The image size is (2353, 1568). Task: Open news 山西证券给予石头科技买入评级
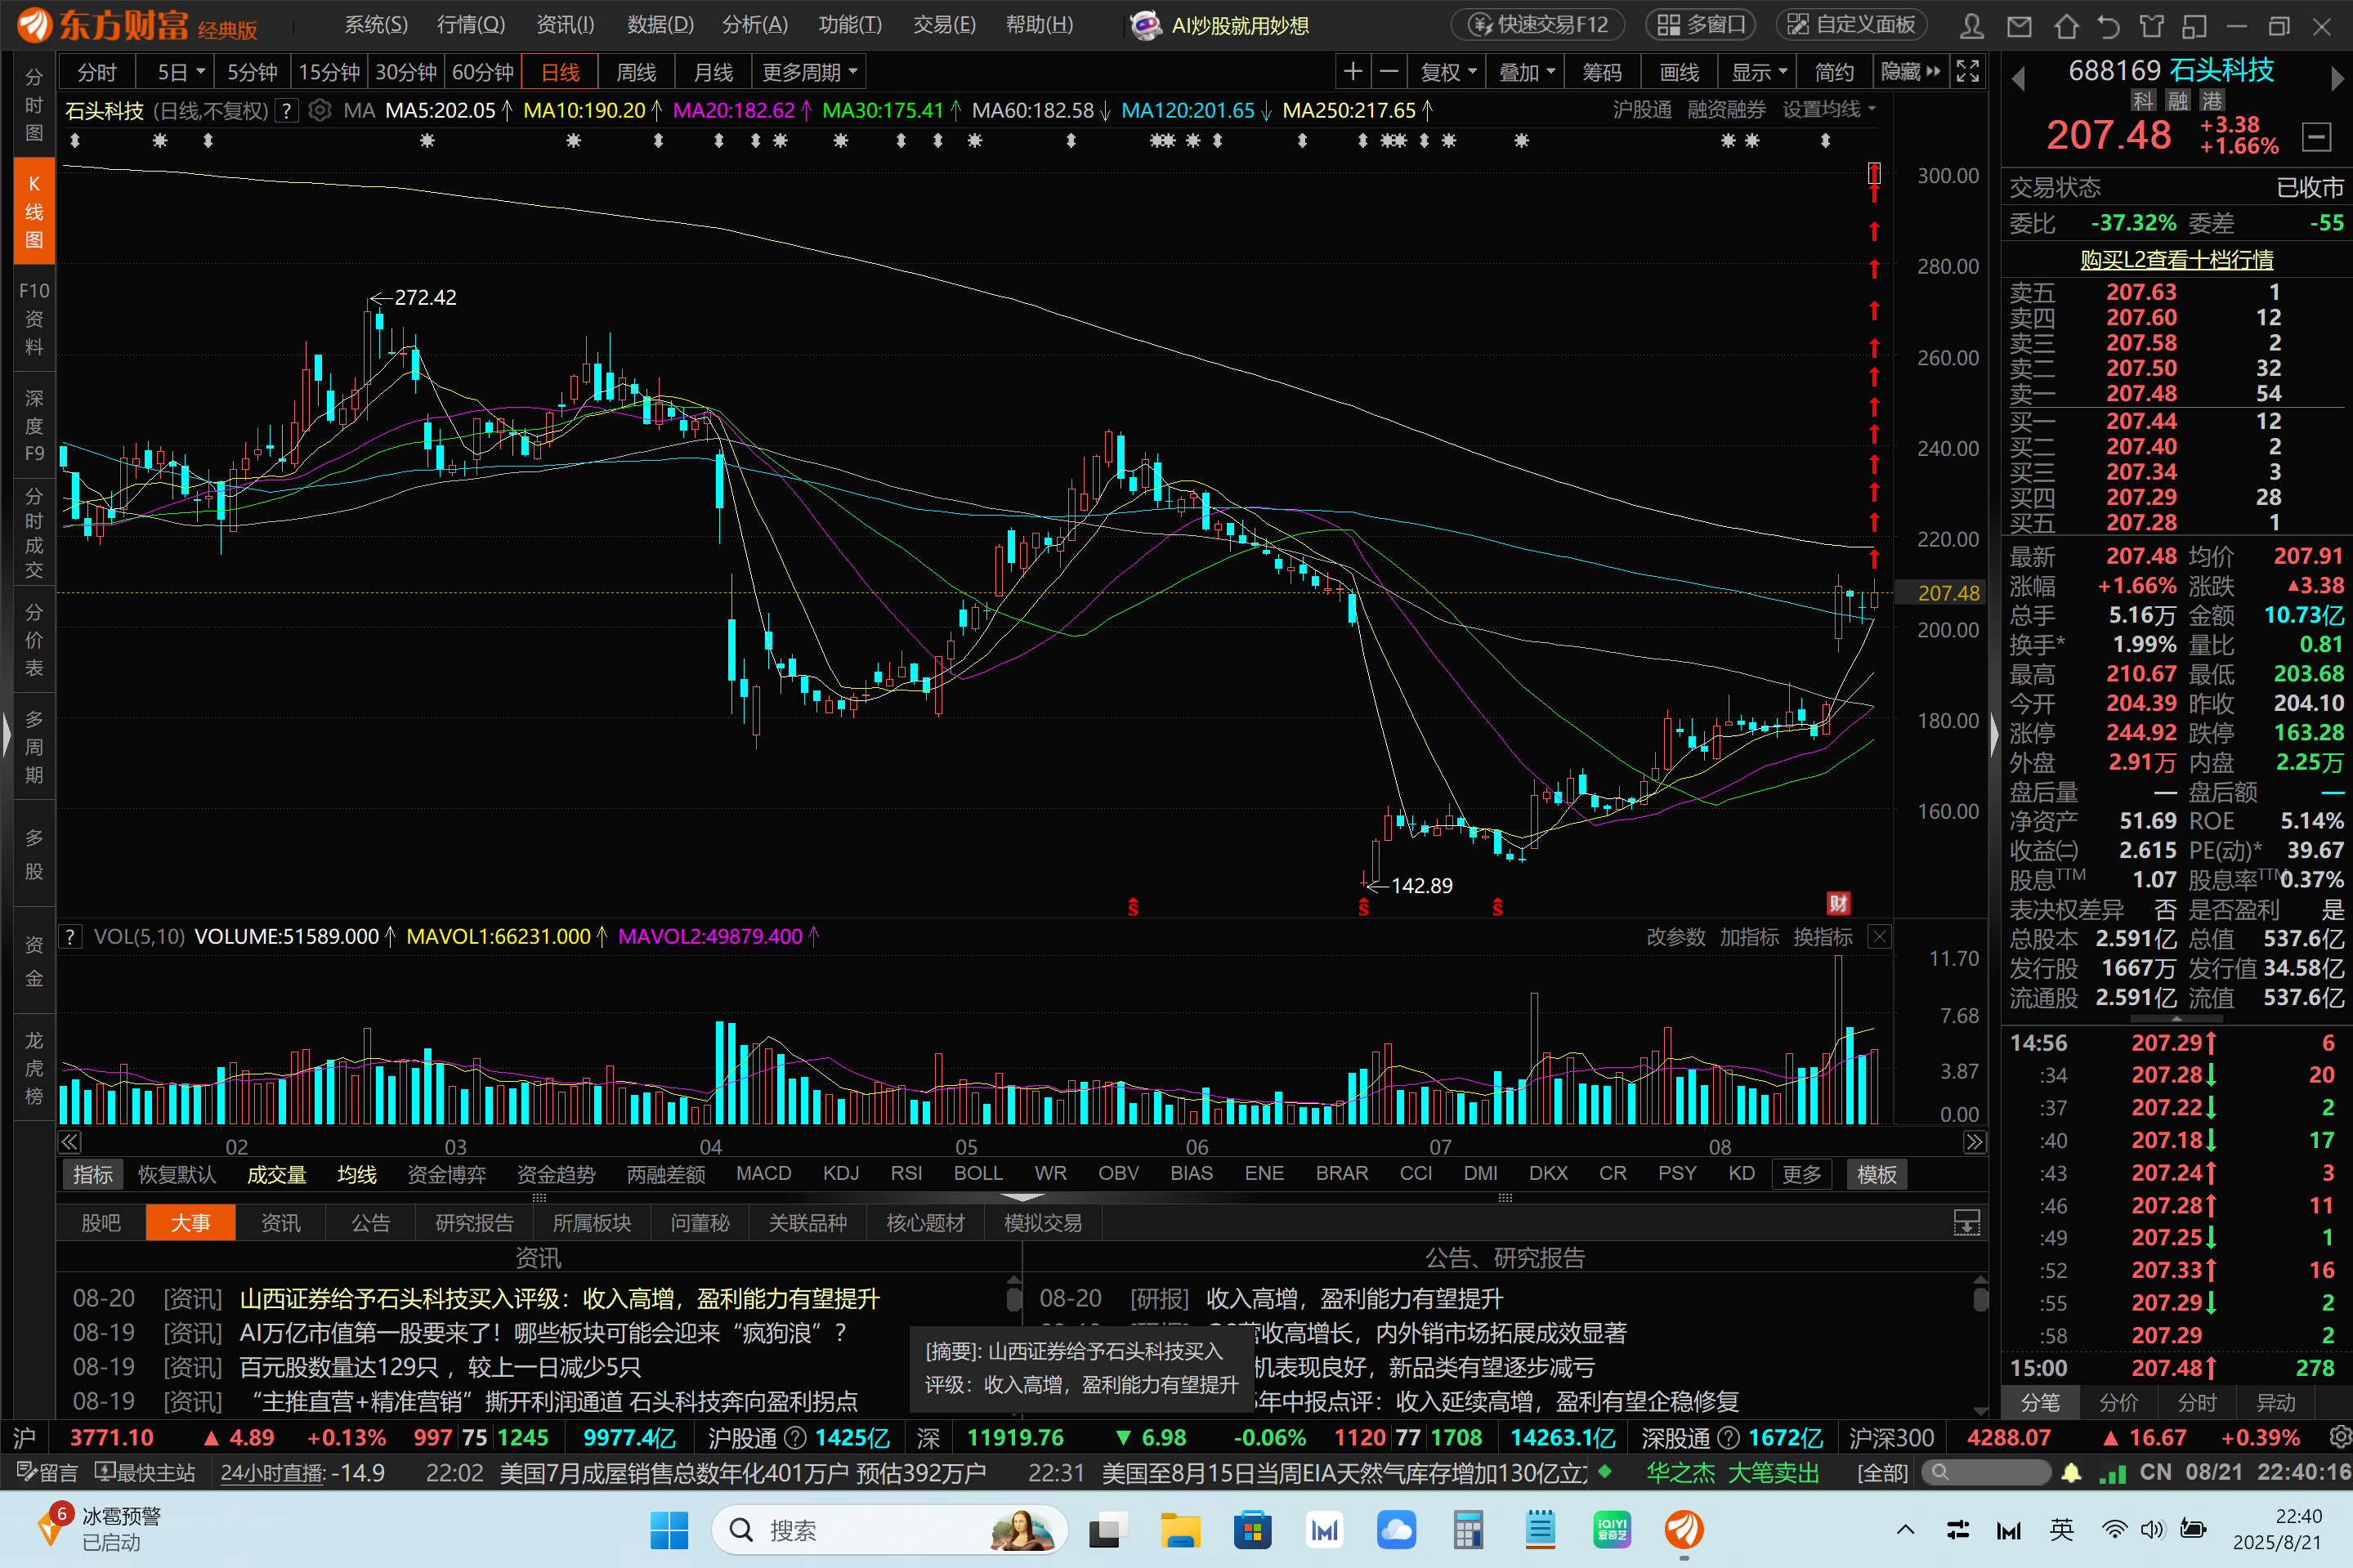(560, 1299)
